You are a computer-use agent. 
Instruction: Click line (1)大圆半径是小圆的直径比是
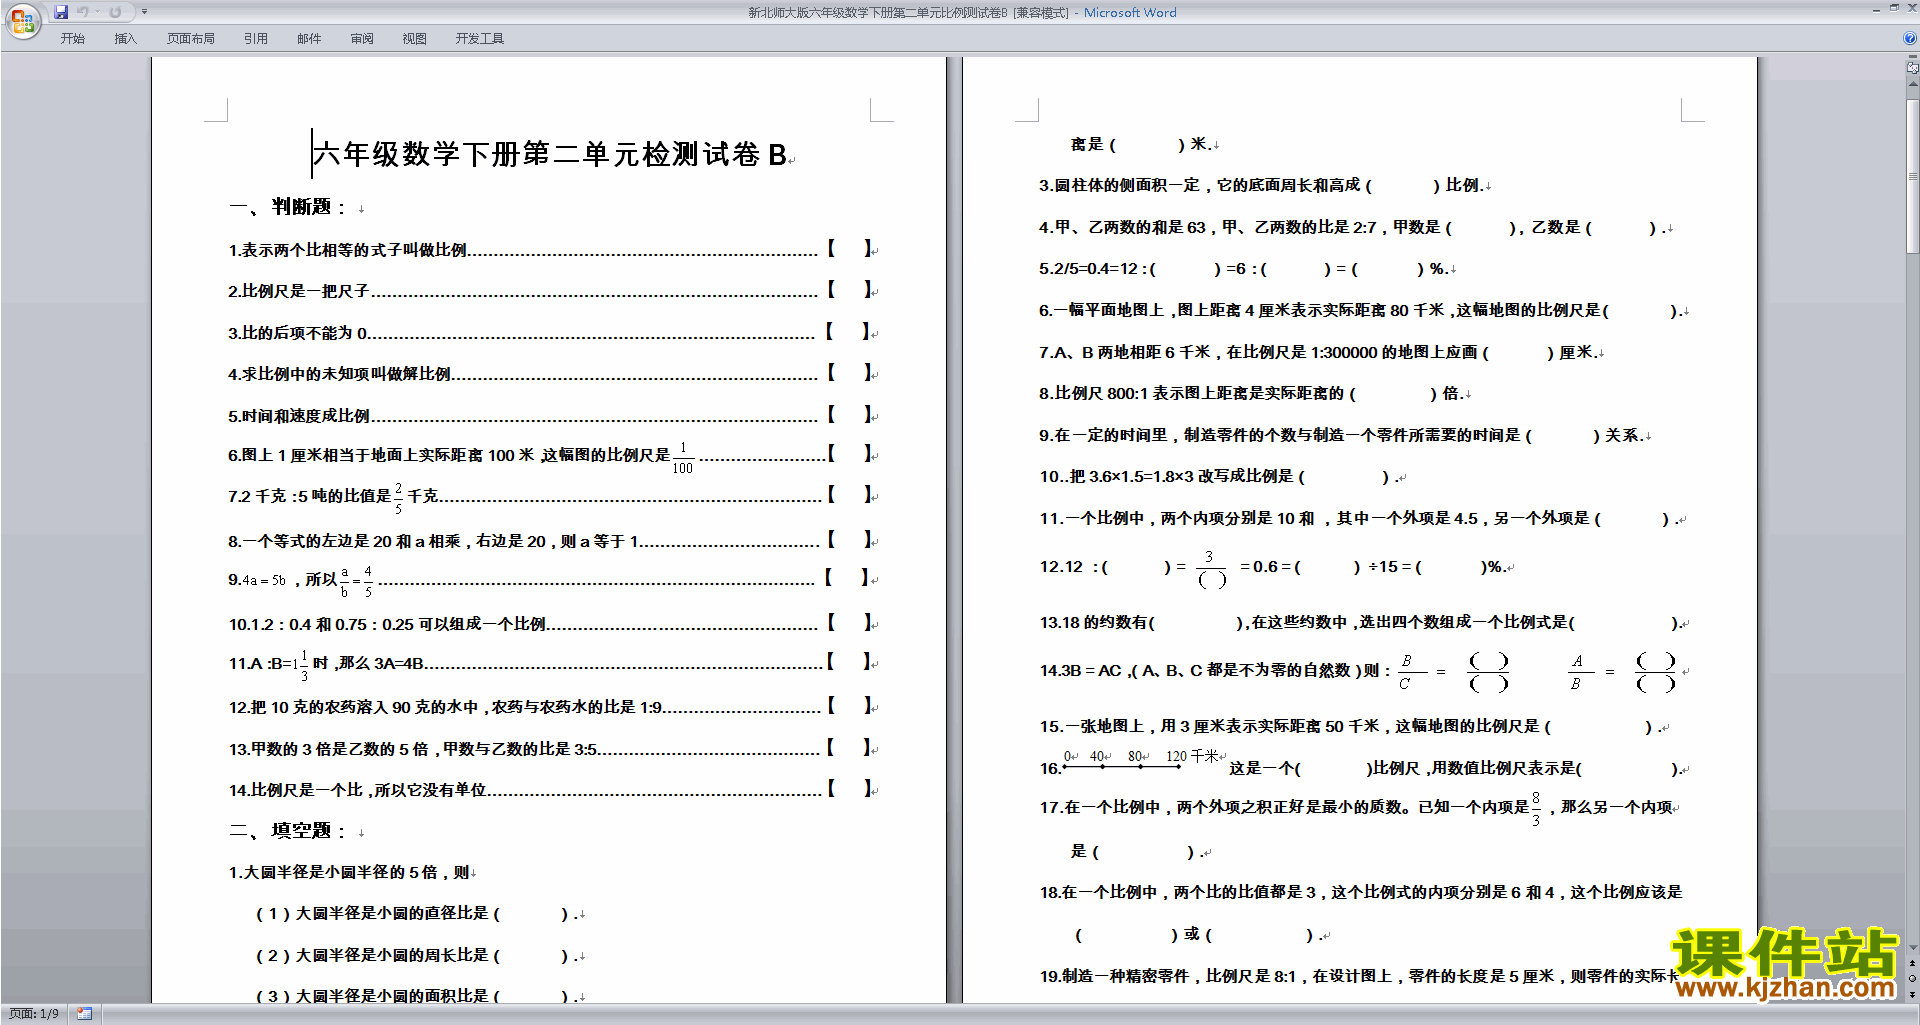tap(419, 913)
